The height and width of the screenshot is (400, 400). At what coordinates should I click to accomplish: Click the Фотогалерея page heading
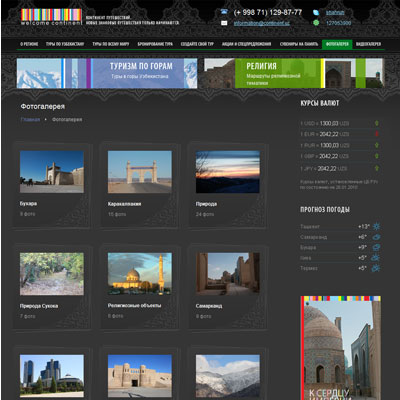[x=43, y=106]
